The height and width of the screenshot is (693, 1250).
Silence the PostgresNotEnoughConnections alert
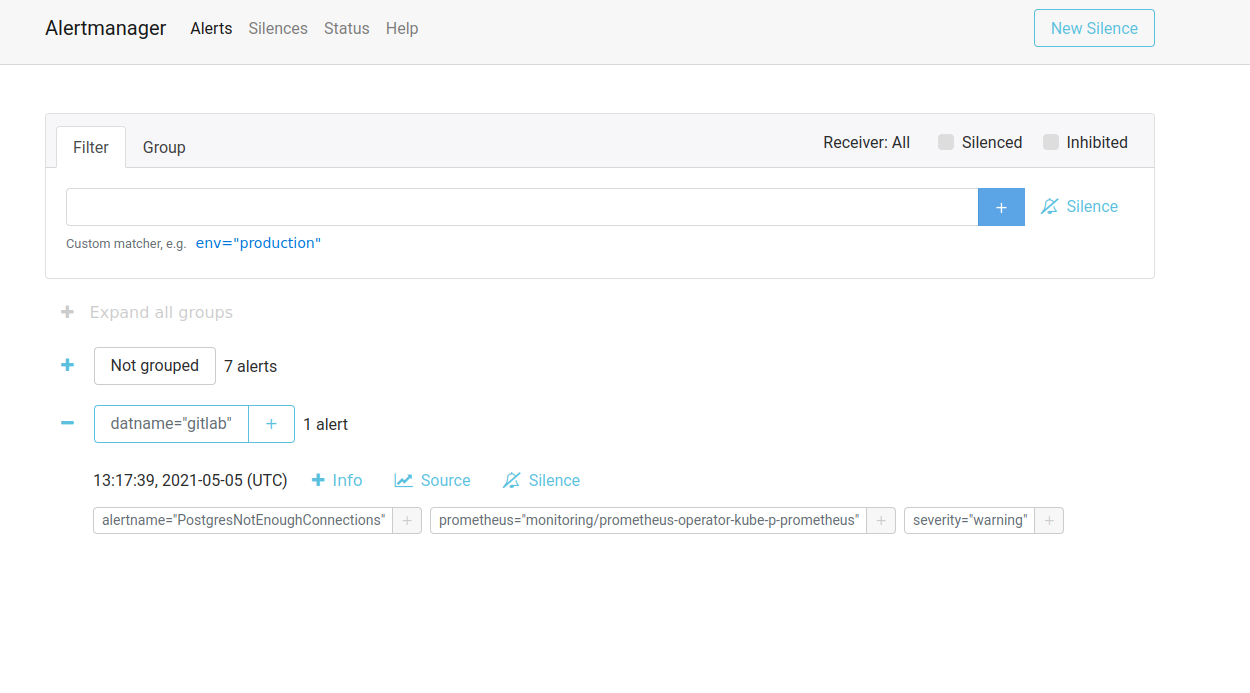coord(541,480)
